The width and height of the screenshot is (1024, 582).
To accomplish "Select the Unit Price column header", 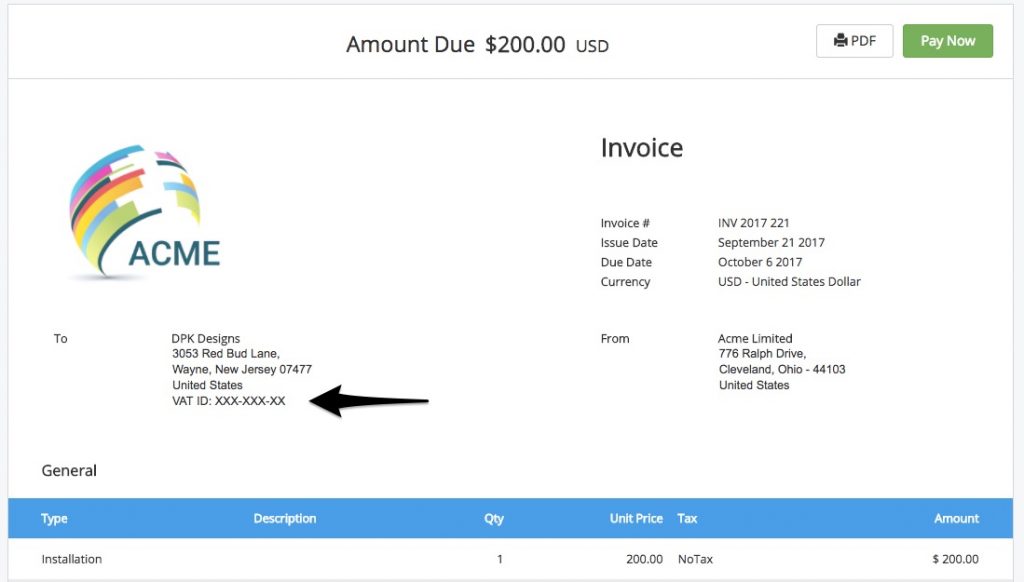I will (636, 518).
